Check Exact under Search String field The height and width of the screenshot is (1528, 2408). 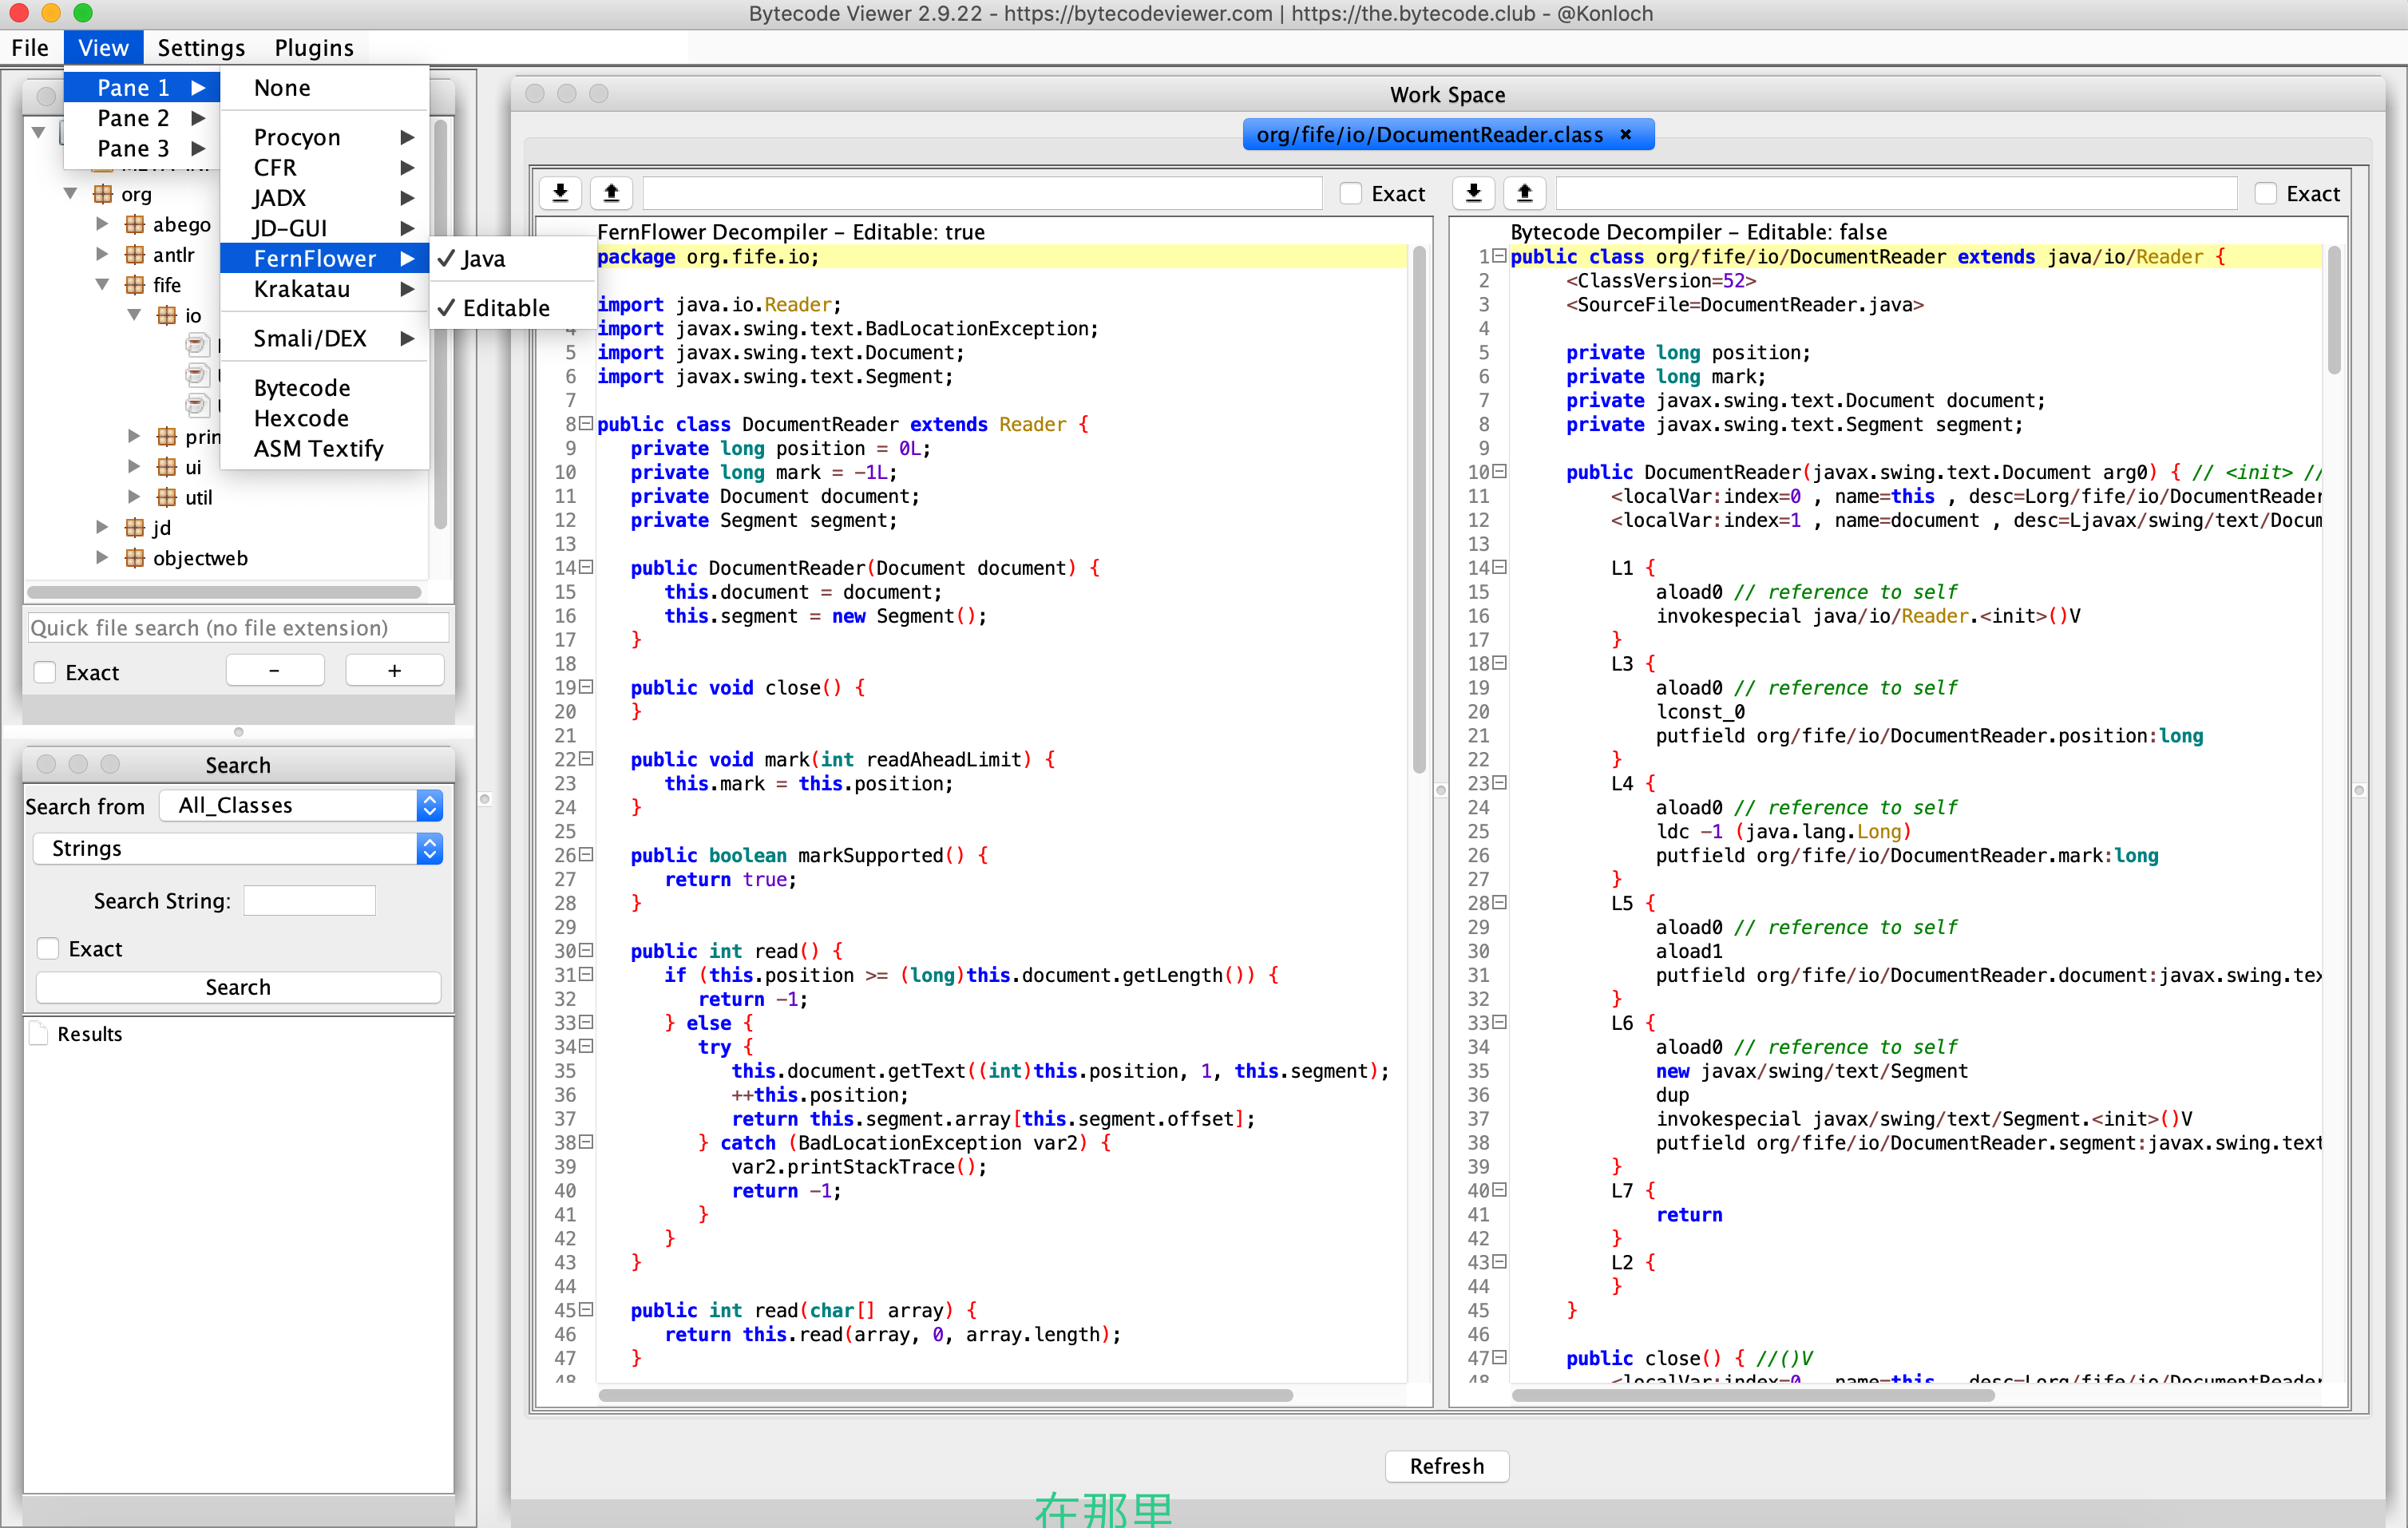(x=47, y=948)
